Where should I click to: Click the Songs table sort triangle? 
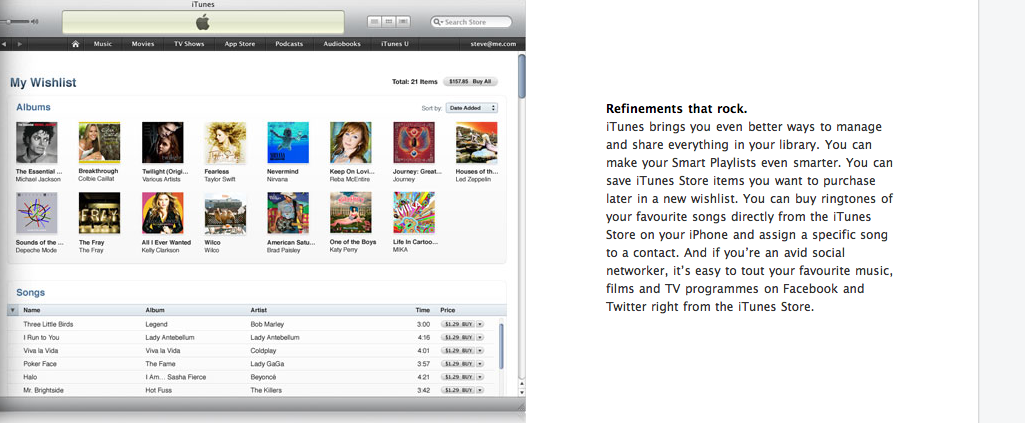click(x=12, y=310)
